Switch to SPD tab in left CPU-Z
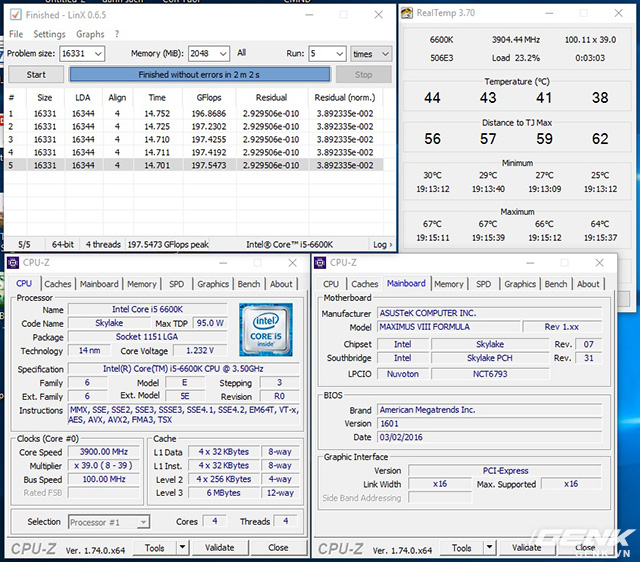 (176, 284)
